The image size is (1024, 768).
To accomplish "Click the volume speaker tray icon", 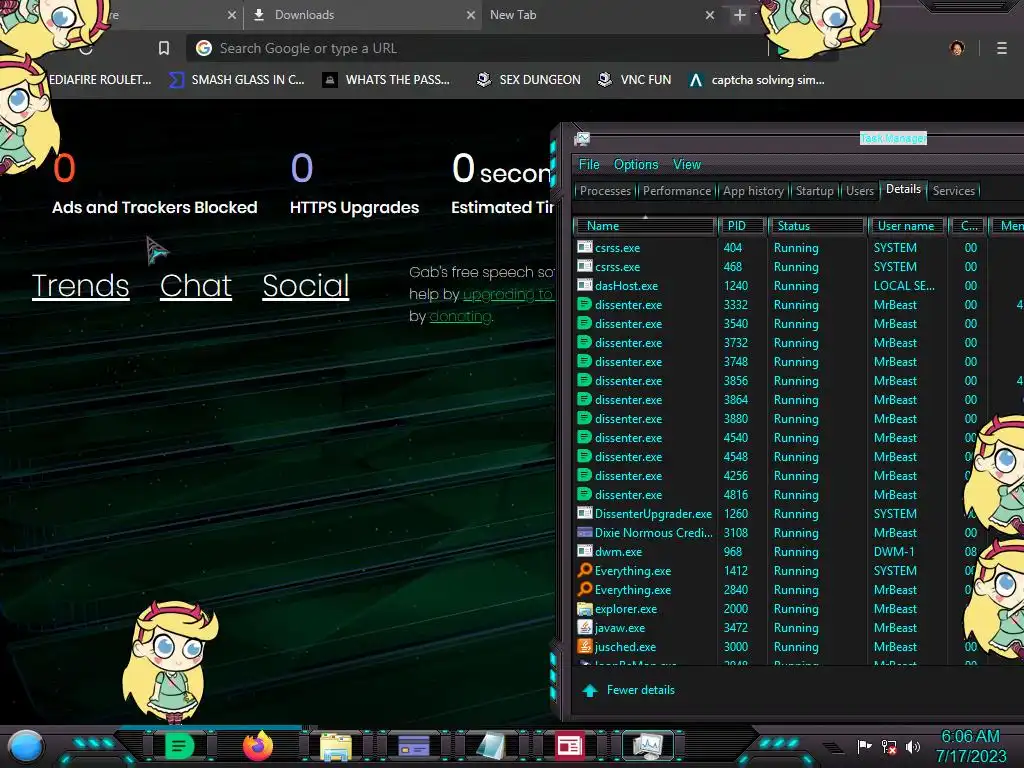I will coord(912,746).
